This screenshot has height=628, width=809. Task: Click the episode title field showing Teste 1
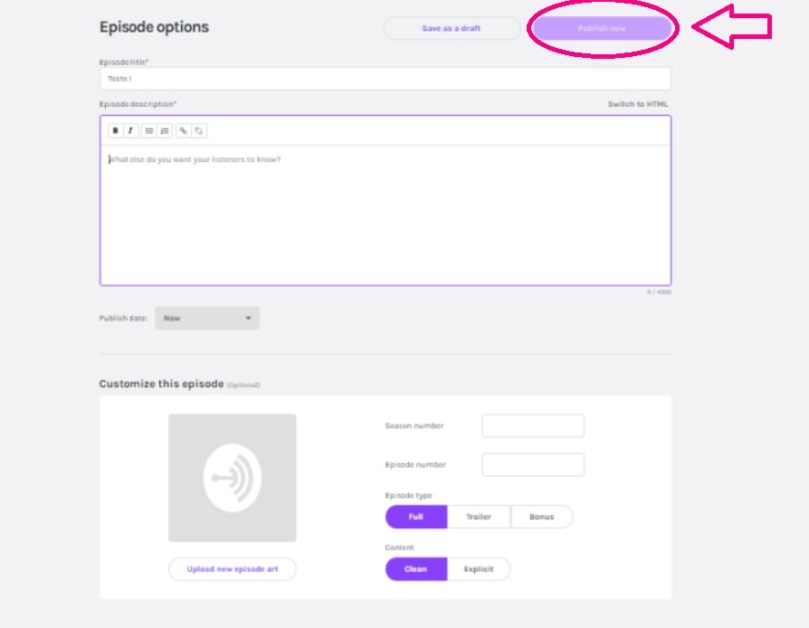tap(385, 77)
